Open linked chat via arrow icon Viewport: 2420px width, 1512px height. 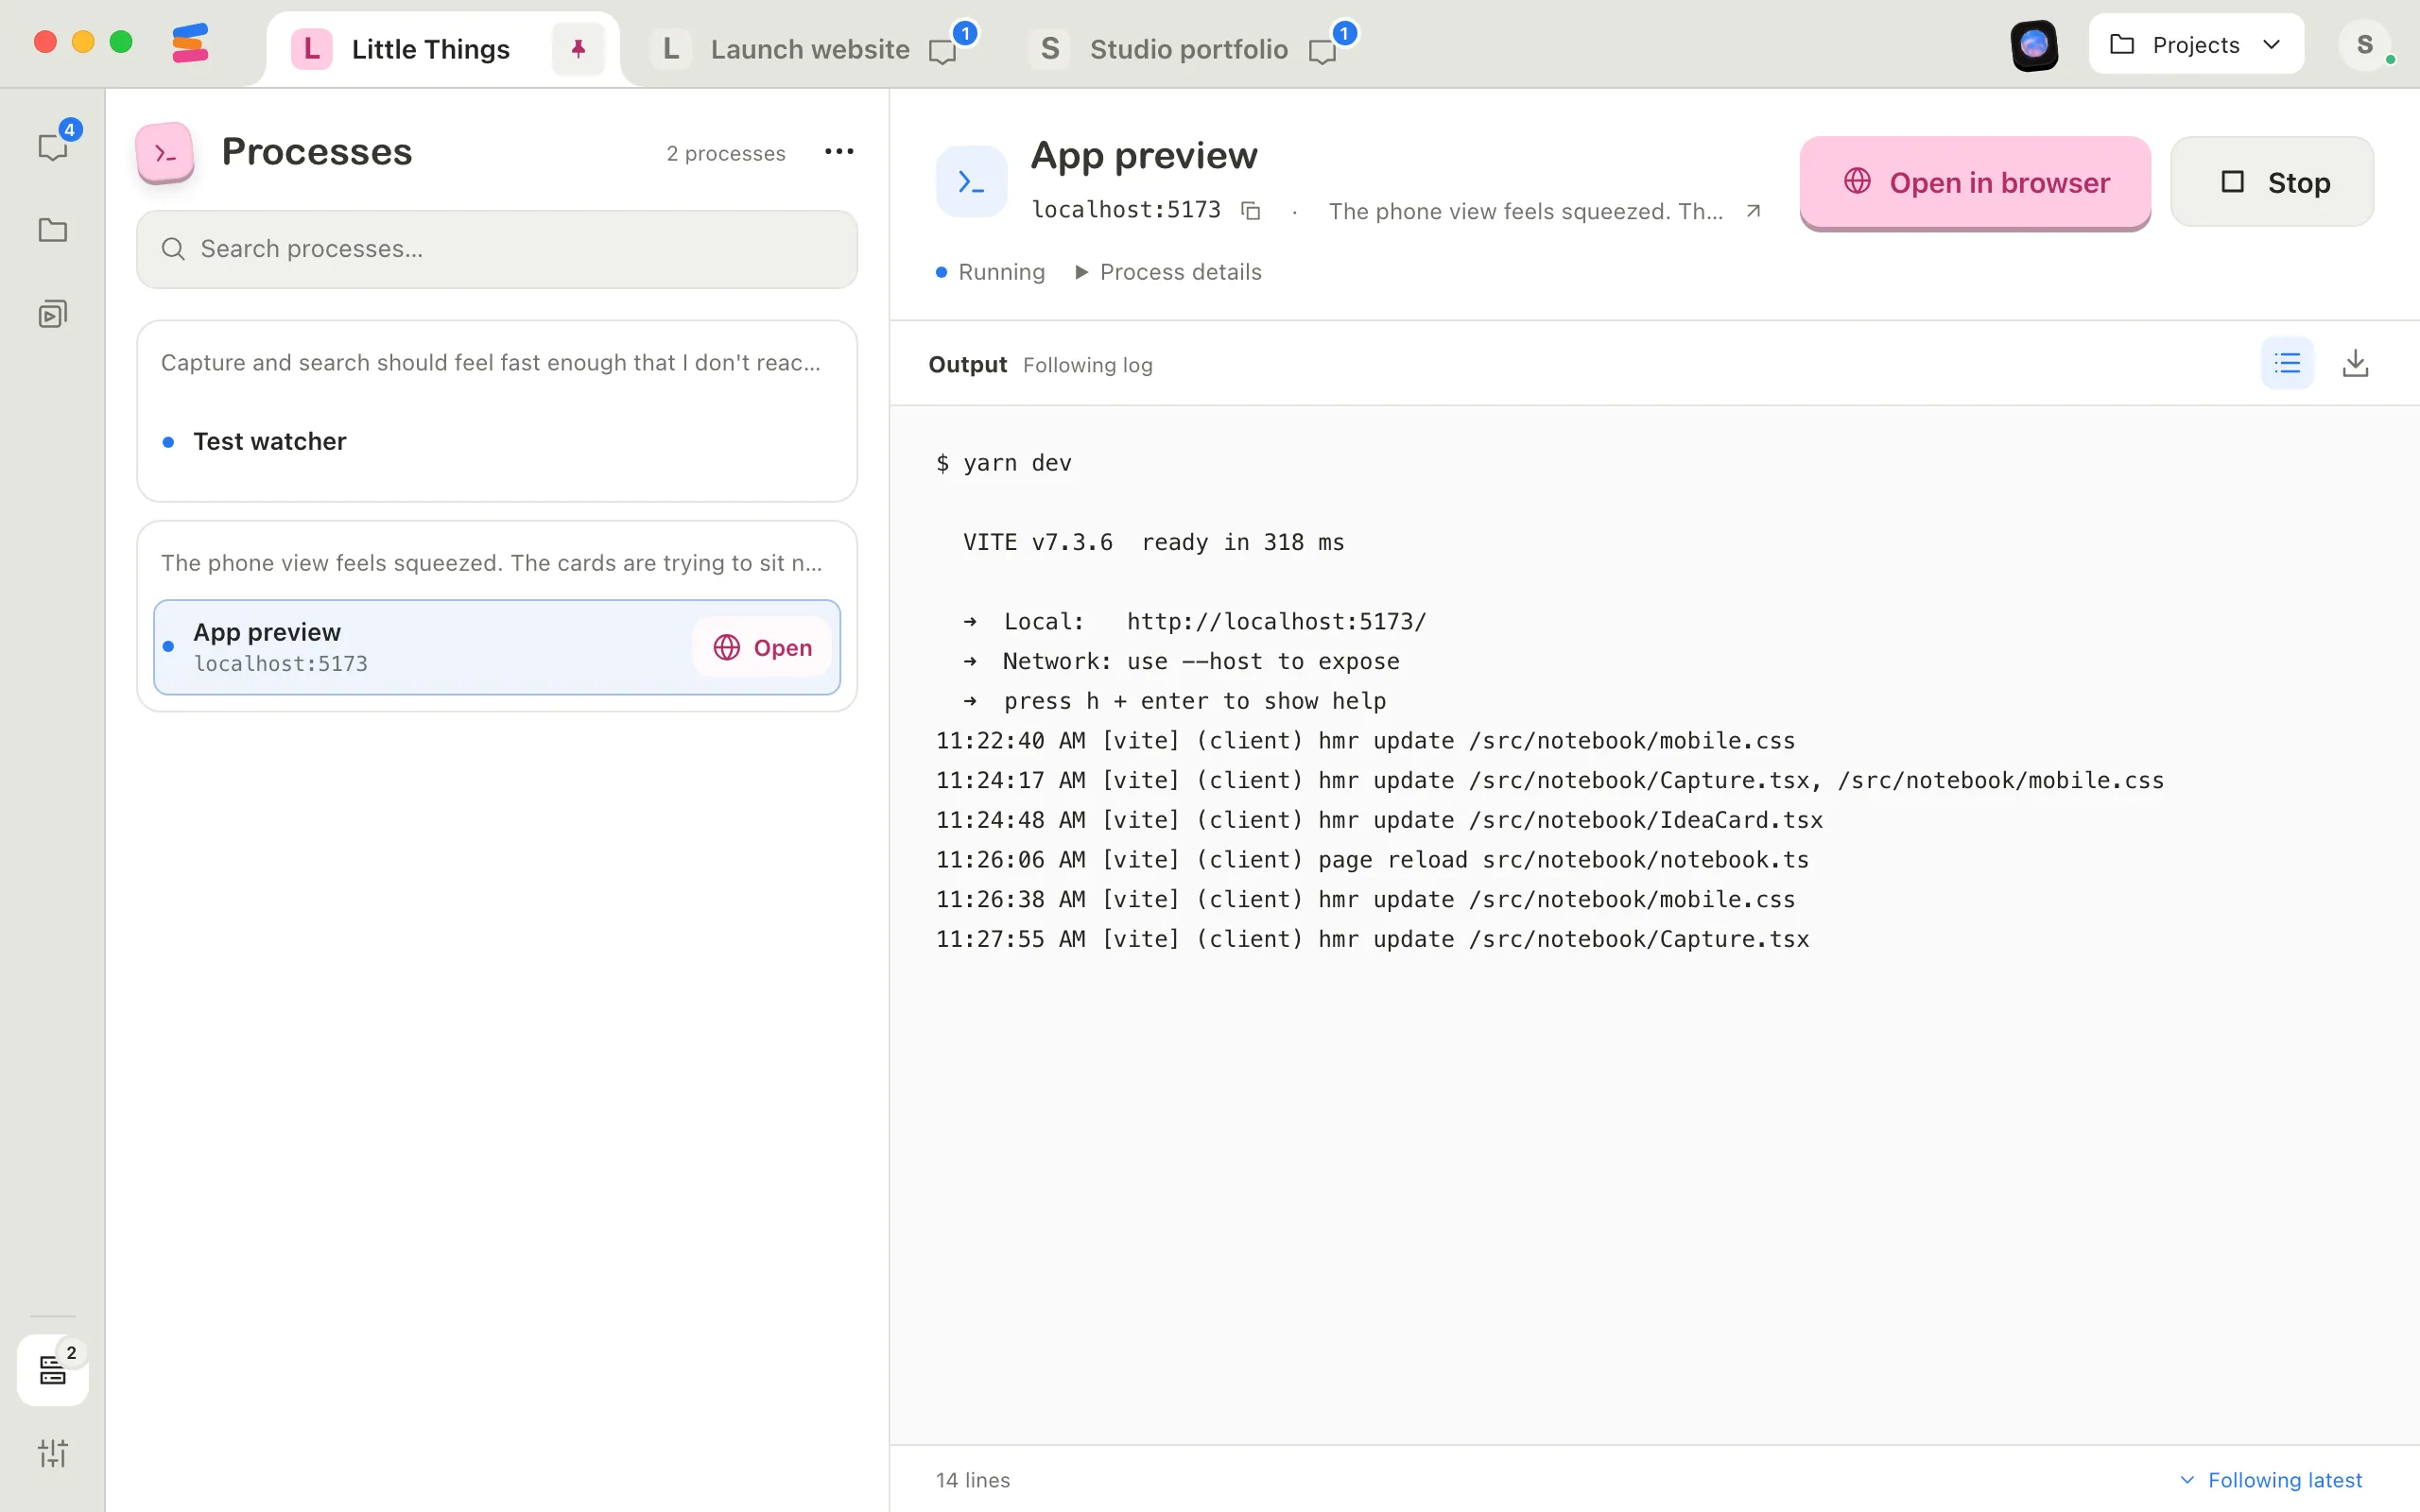pos(1753,211)
